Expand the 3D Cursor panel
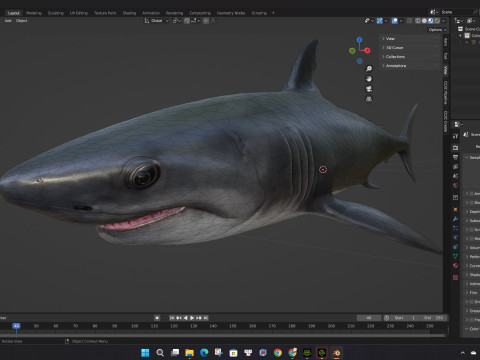Screen dimensions: 480x360 point(410,48)
